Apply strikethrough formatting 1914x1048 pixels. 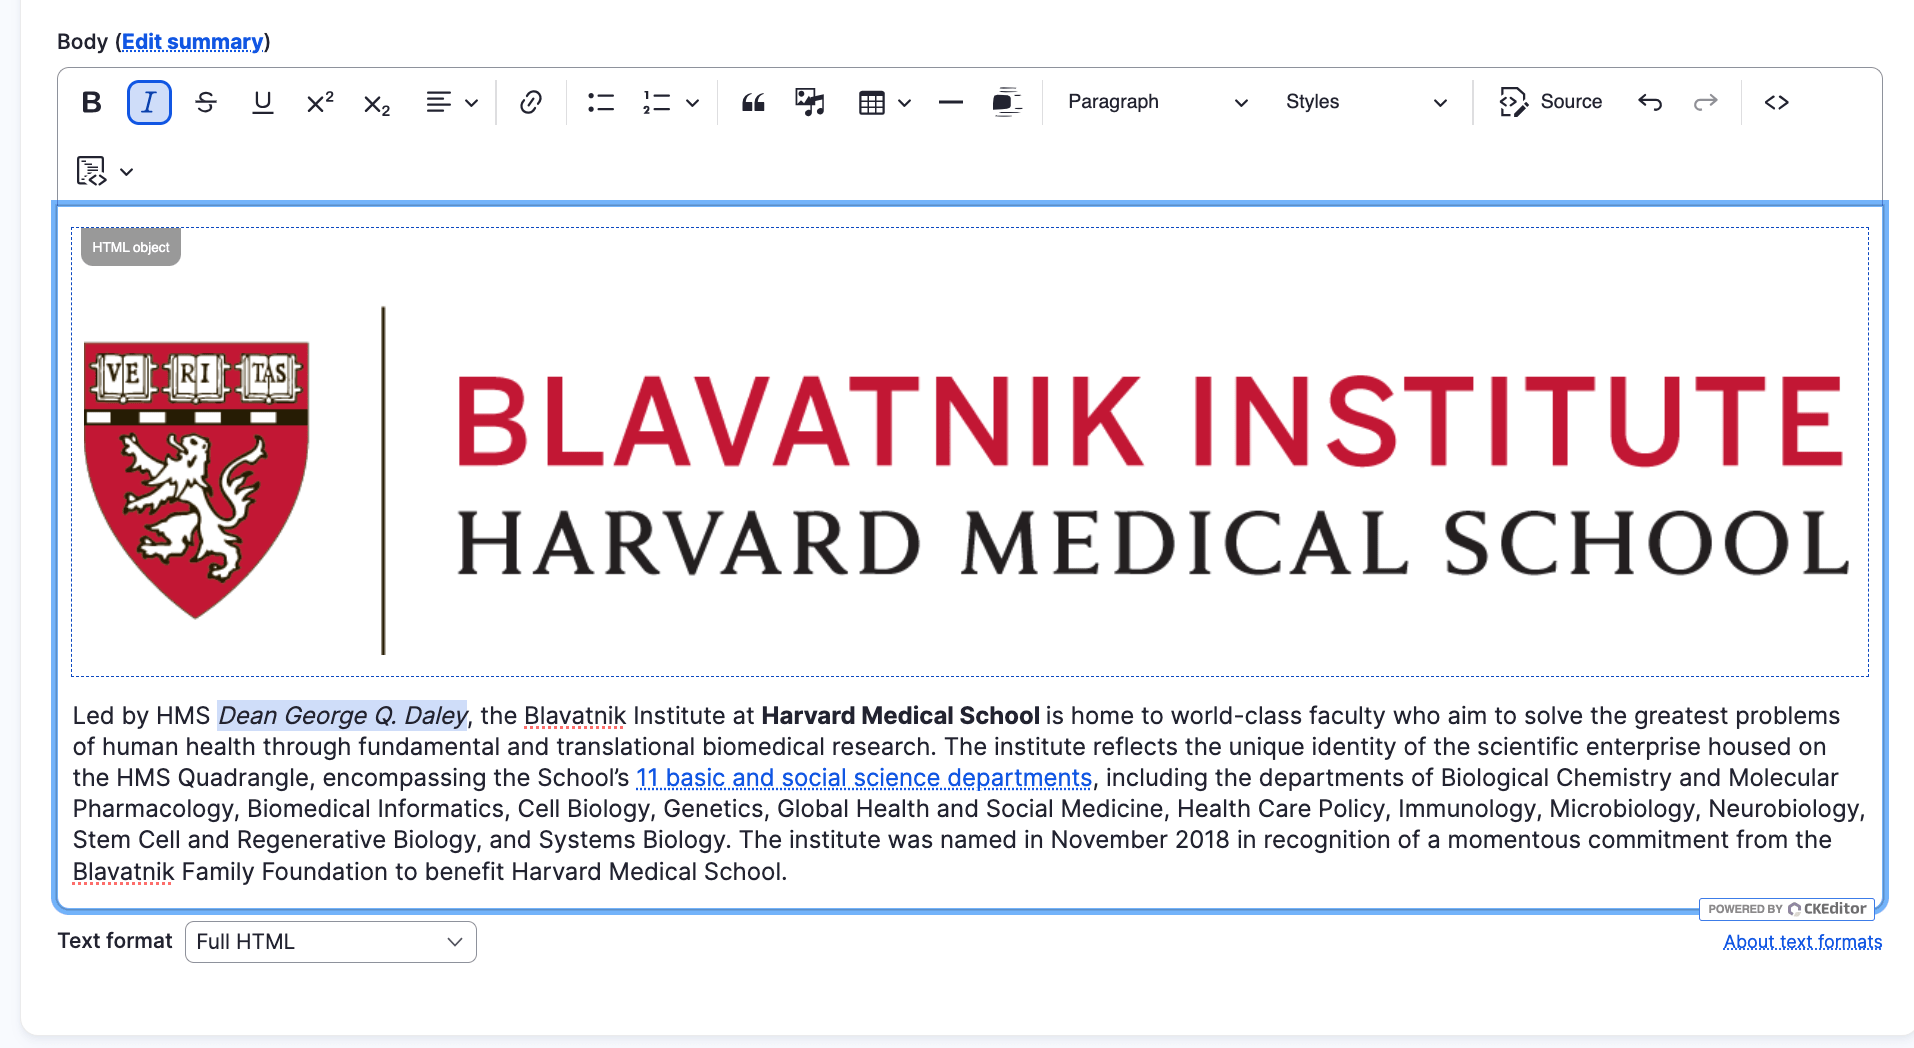(x=206, y=102)
